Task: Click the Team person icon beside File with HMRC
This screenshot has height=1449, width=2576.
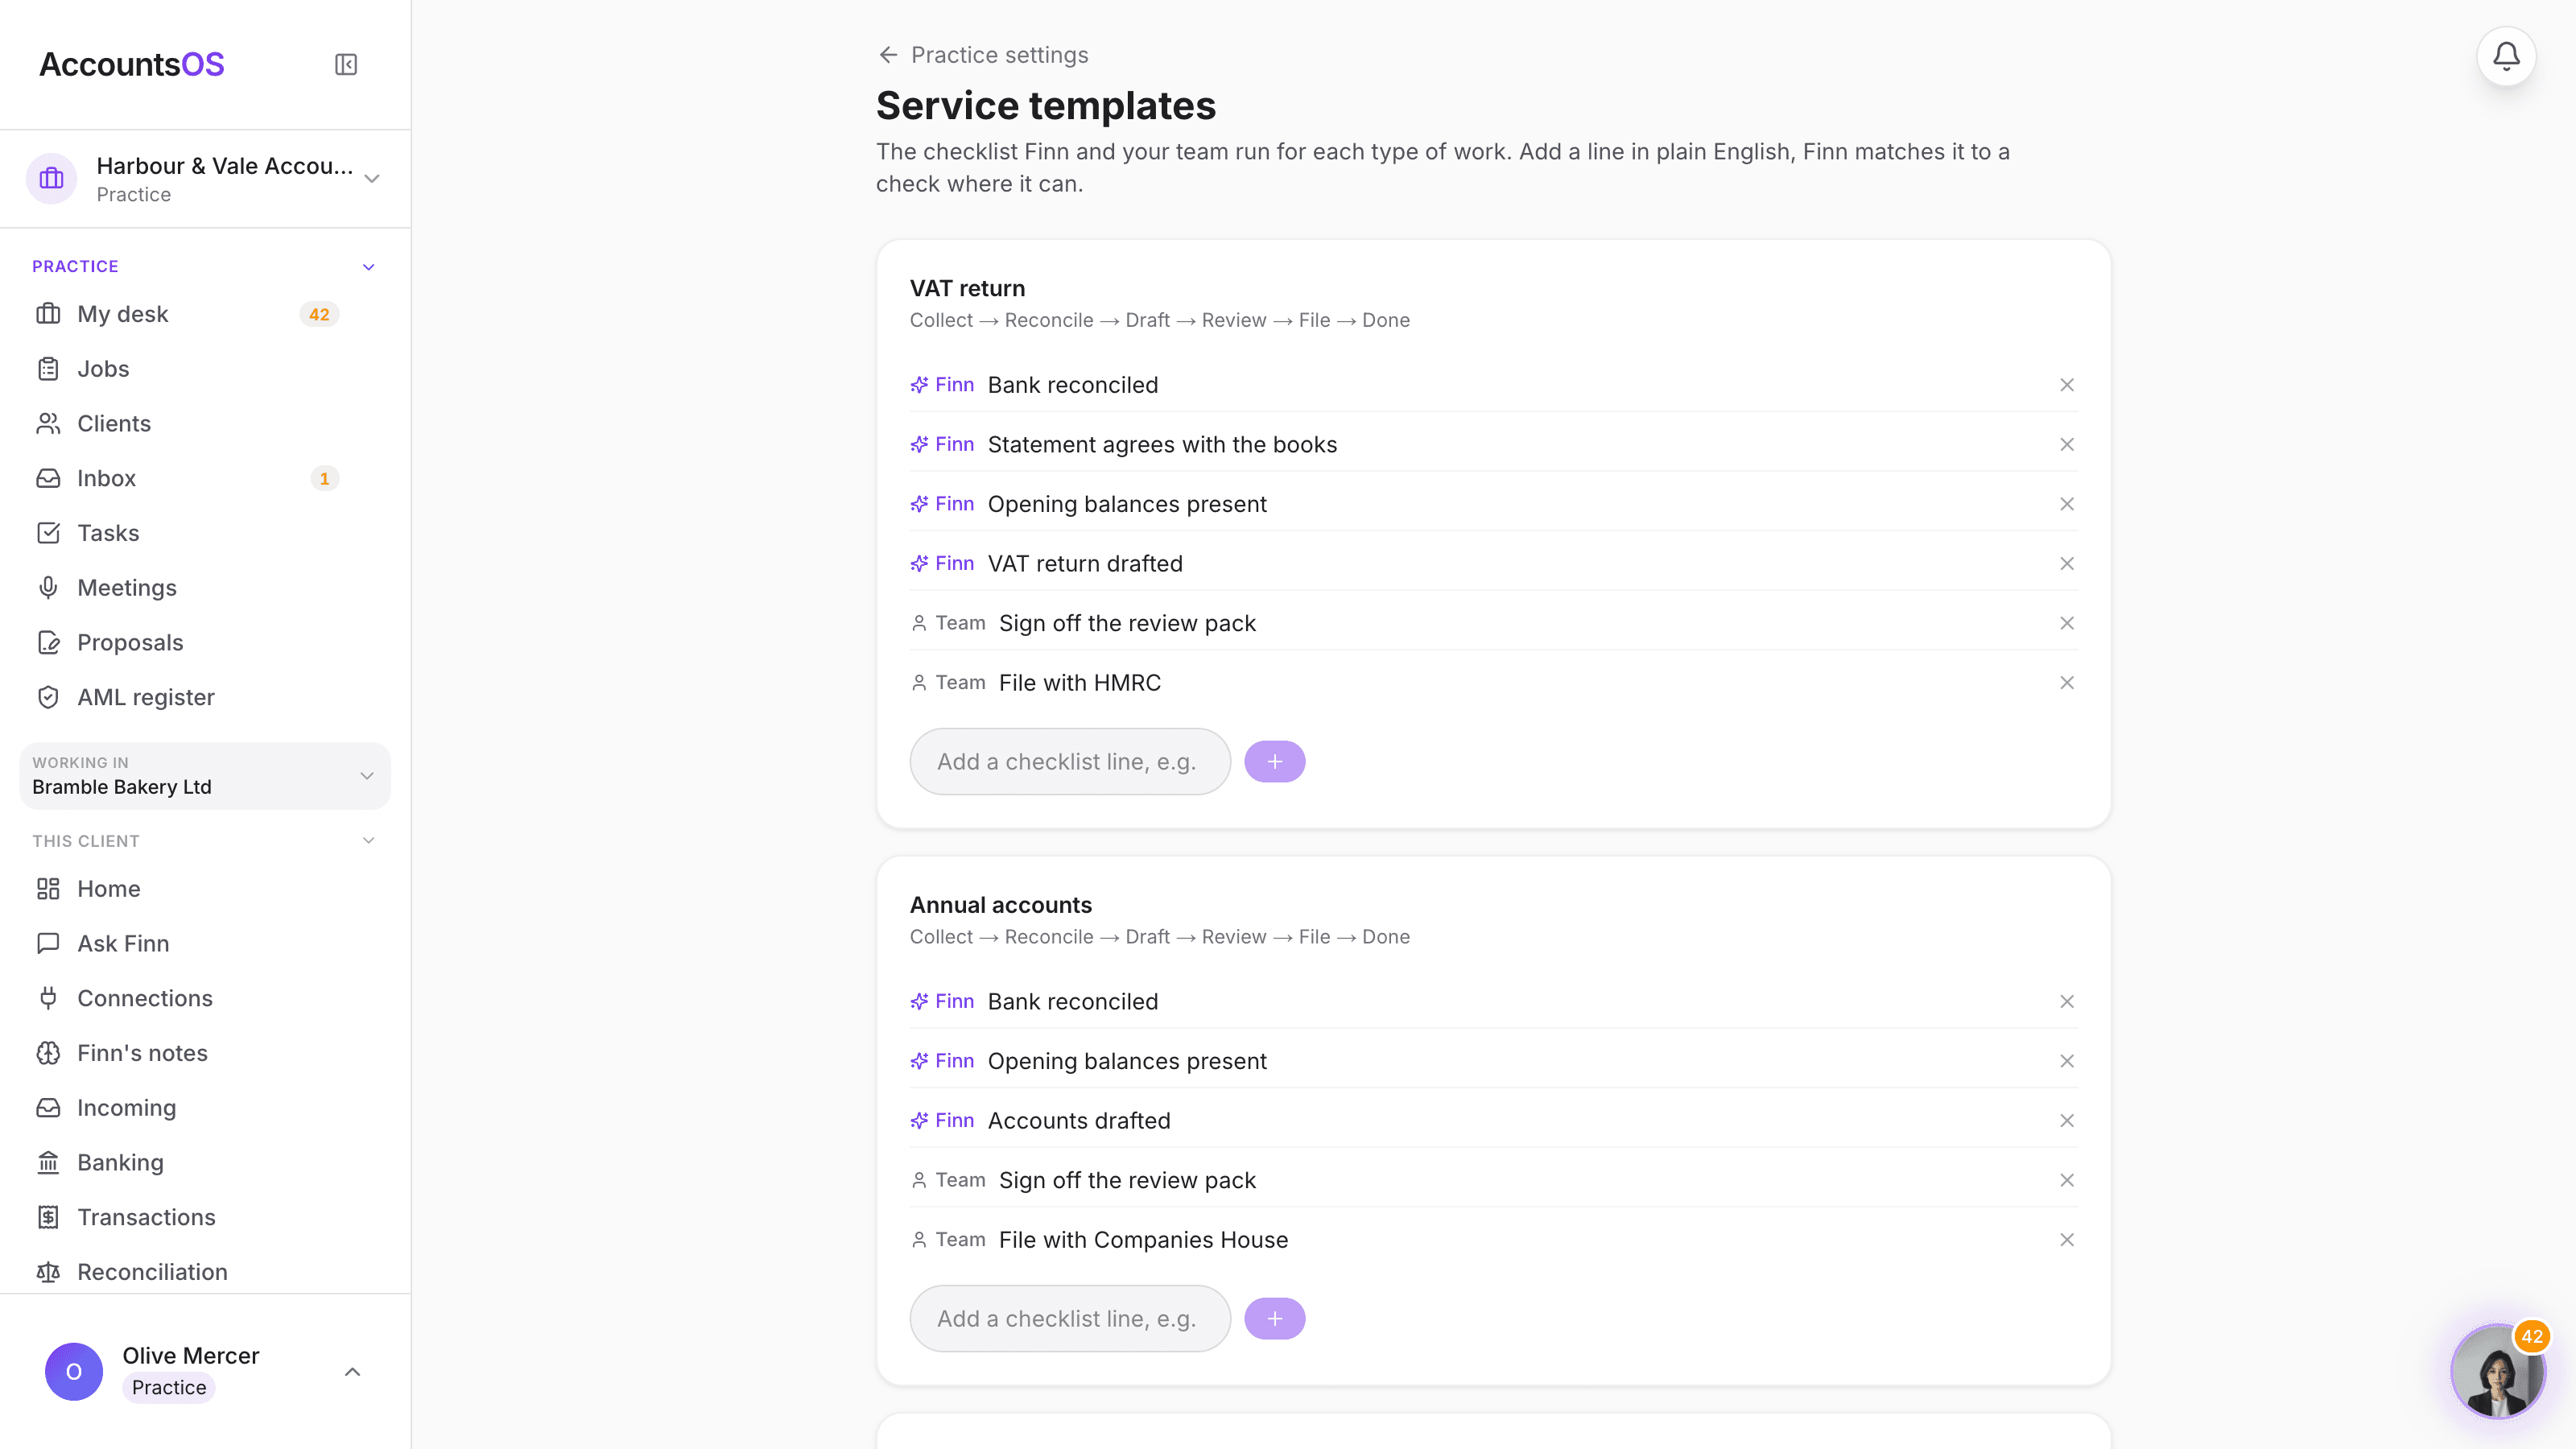Action: 919,683
